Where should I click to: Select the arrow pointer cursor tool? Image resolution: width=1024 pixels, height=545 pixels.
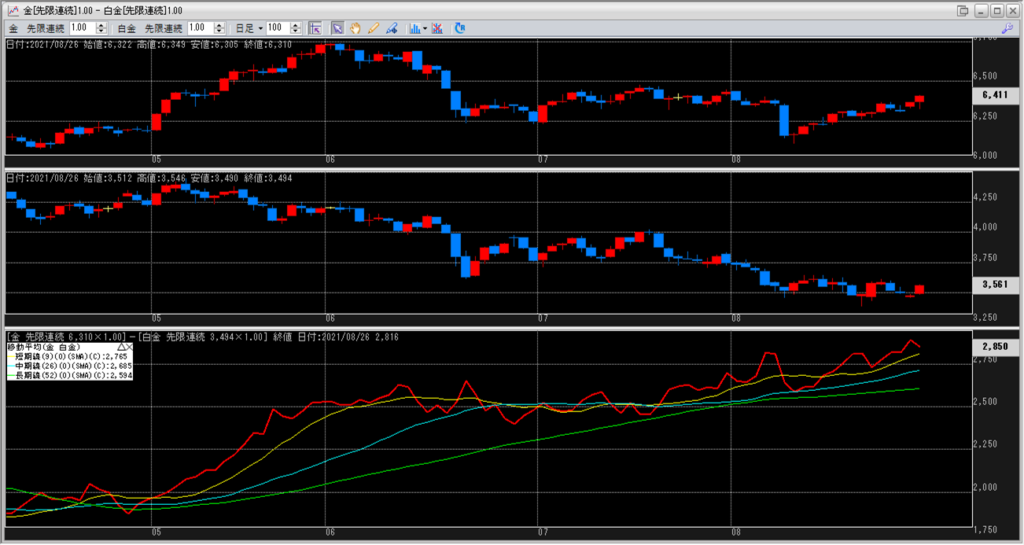(338, 28)
